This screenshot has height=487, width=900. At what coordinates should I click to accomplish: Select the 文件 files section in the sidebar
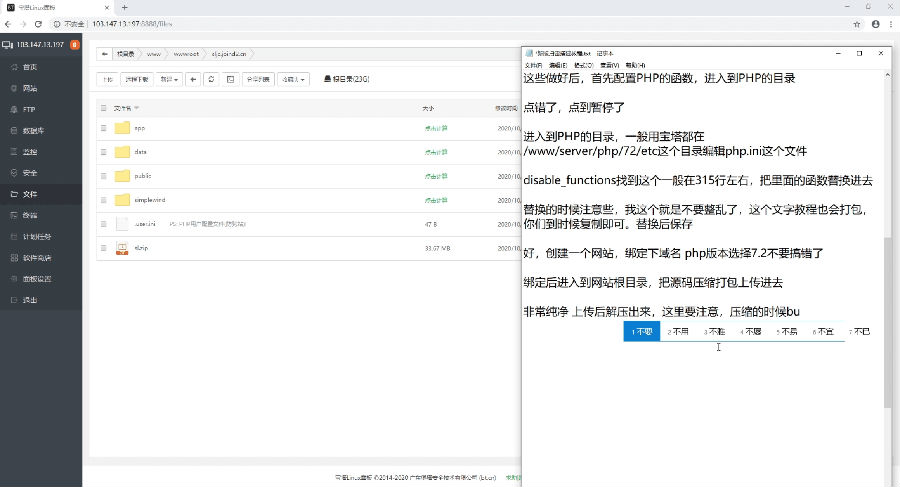pos(30,194)
